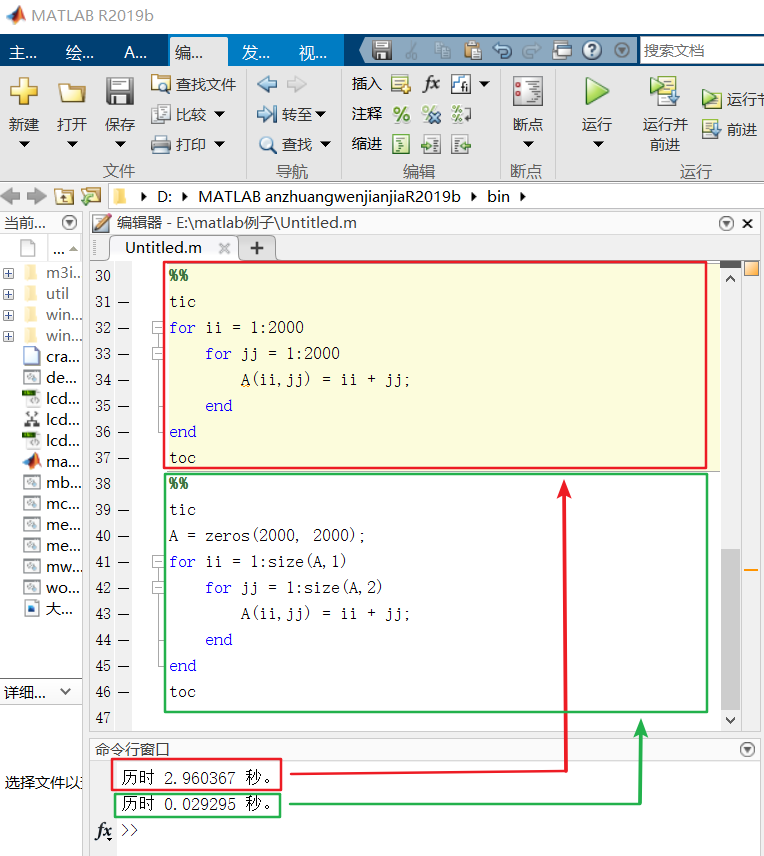
Task: Set a breakpoint dash on line 43
Action: tap(124, 614)
